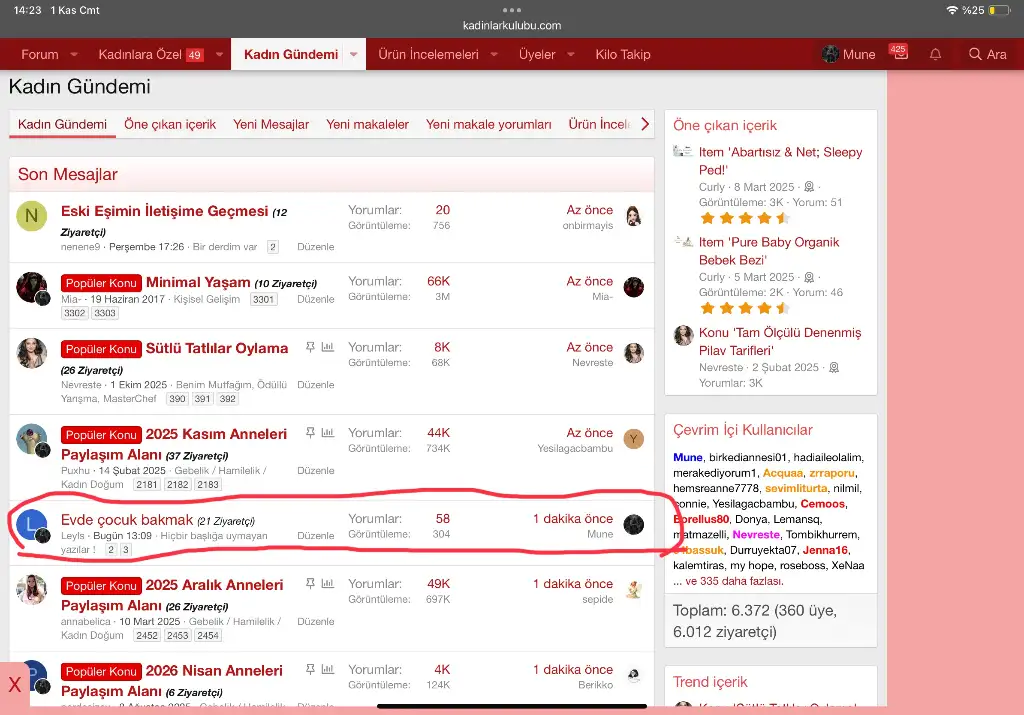This screenshot has width=1024, height=715.
Task: Click the Mune profile avatar in navbar
Action: pyautogui.click(x=830, y=54)
